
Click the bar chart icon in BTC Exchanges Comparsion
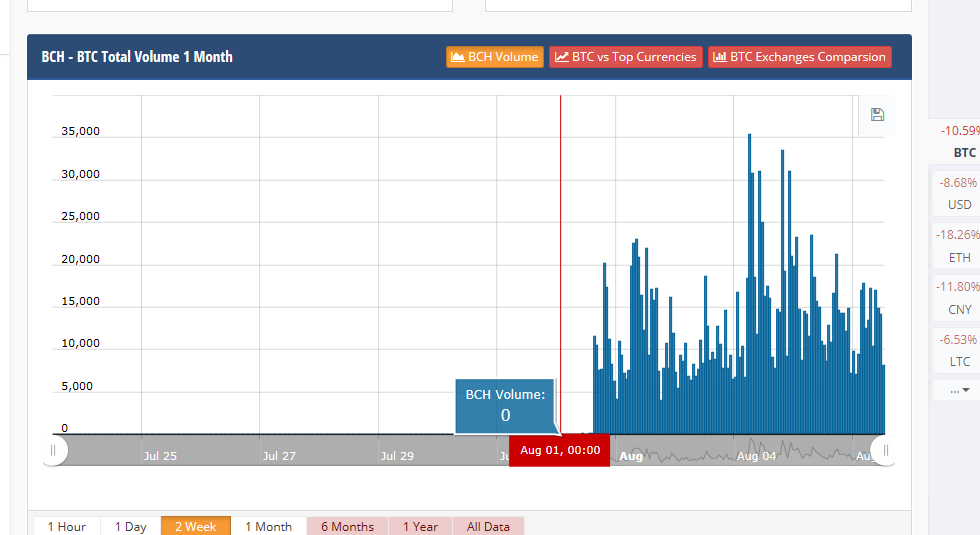coord(719,57)
